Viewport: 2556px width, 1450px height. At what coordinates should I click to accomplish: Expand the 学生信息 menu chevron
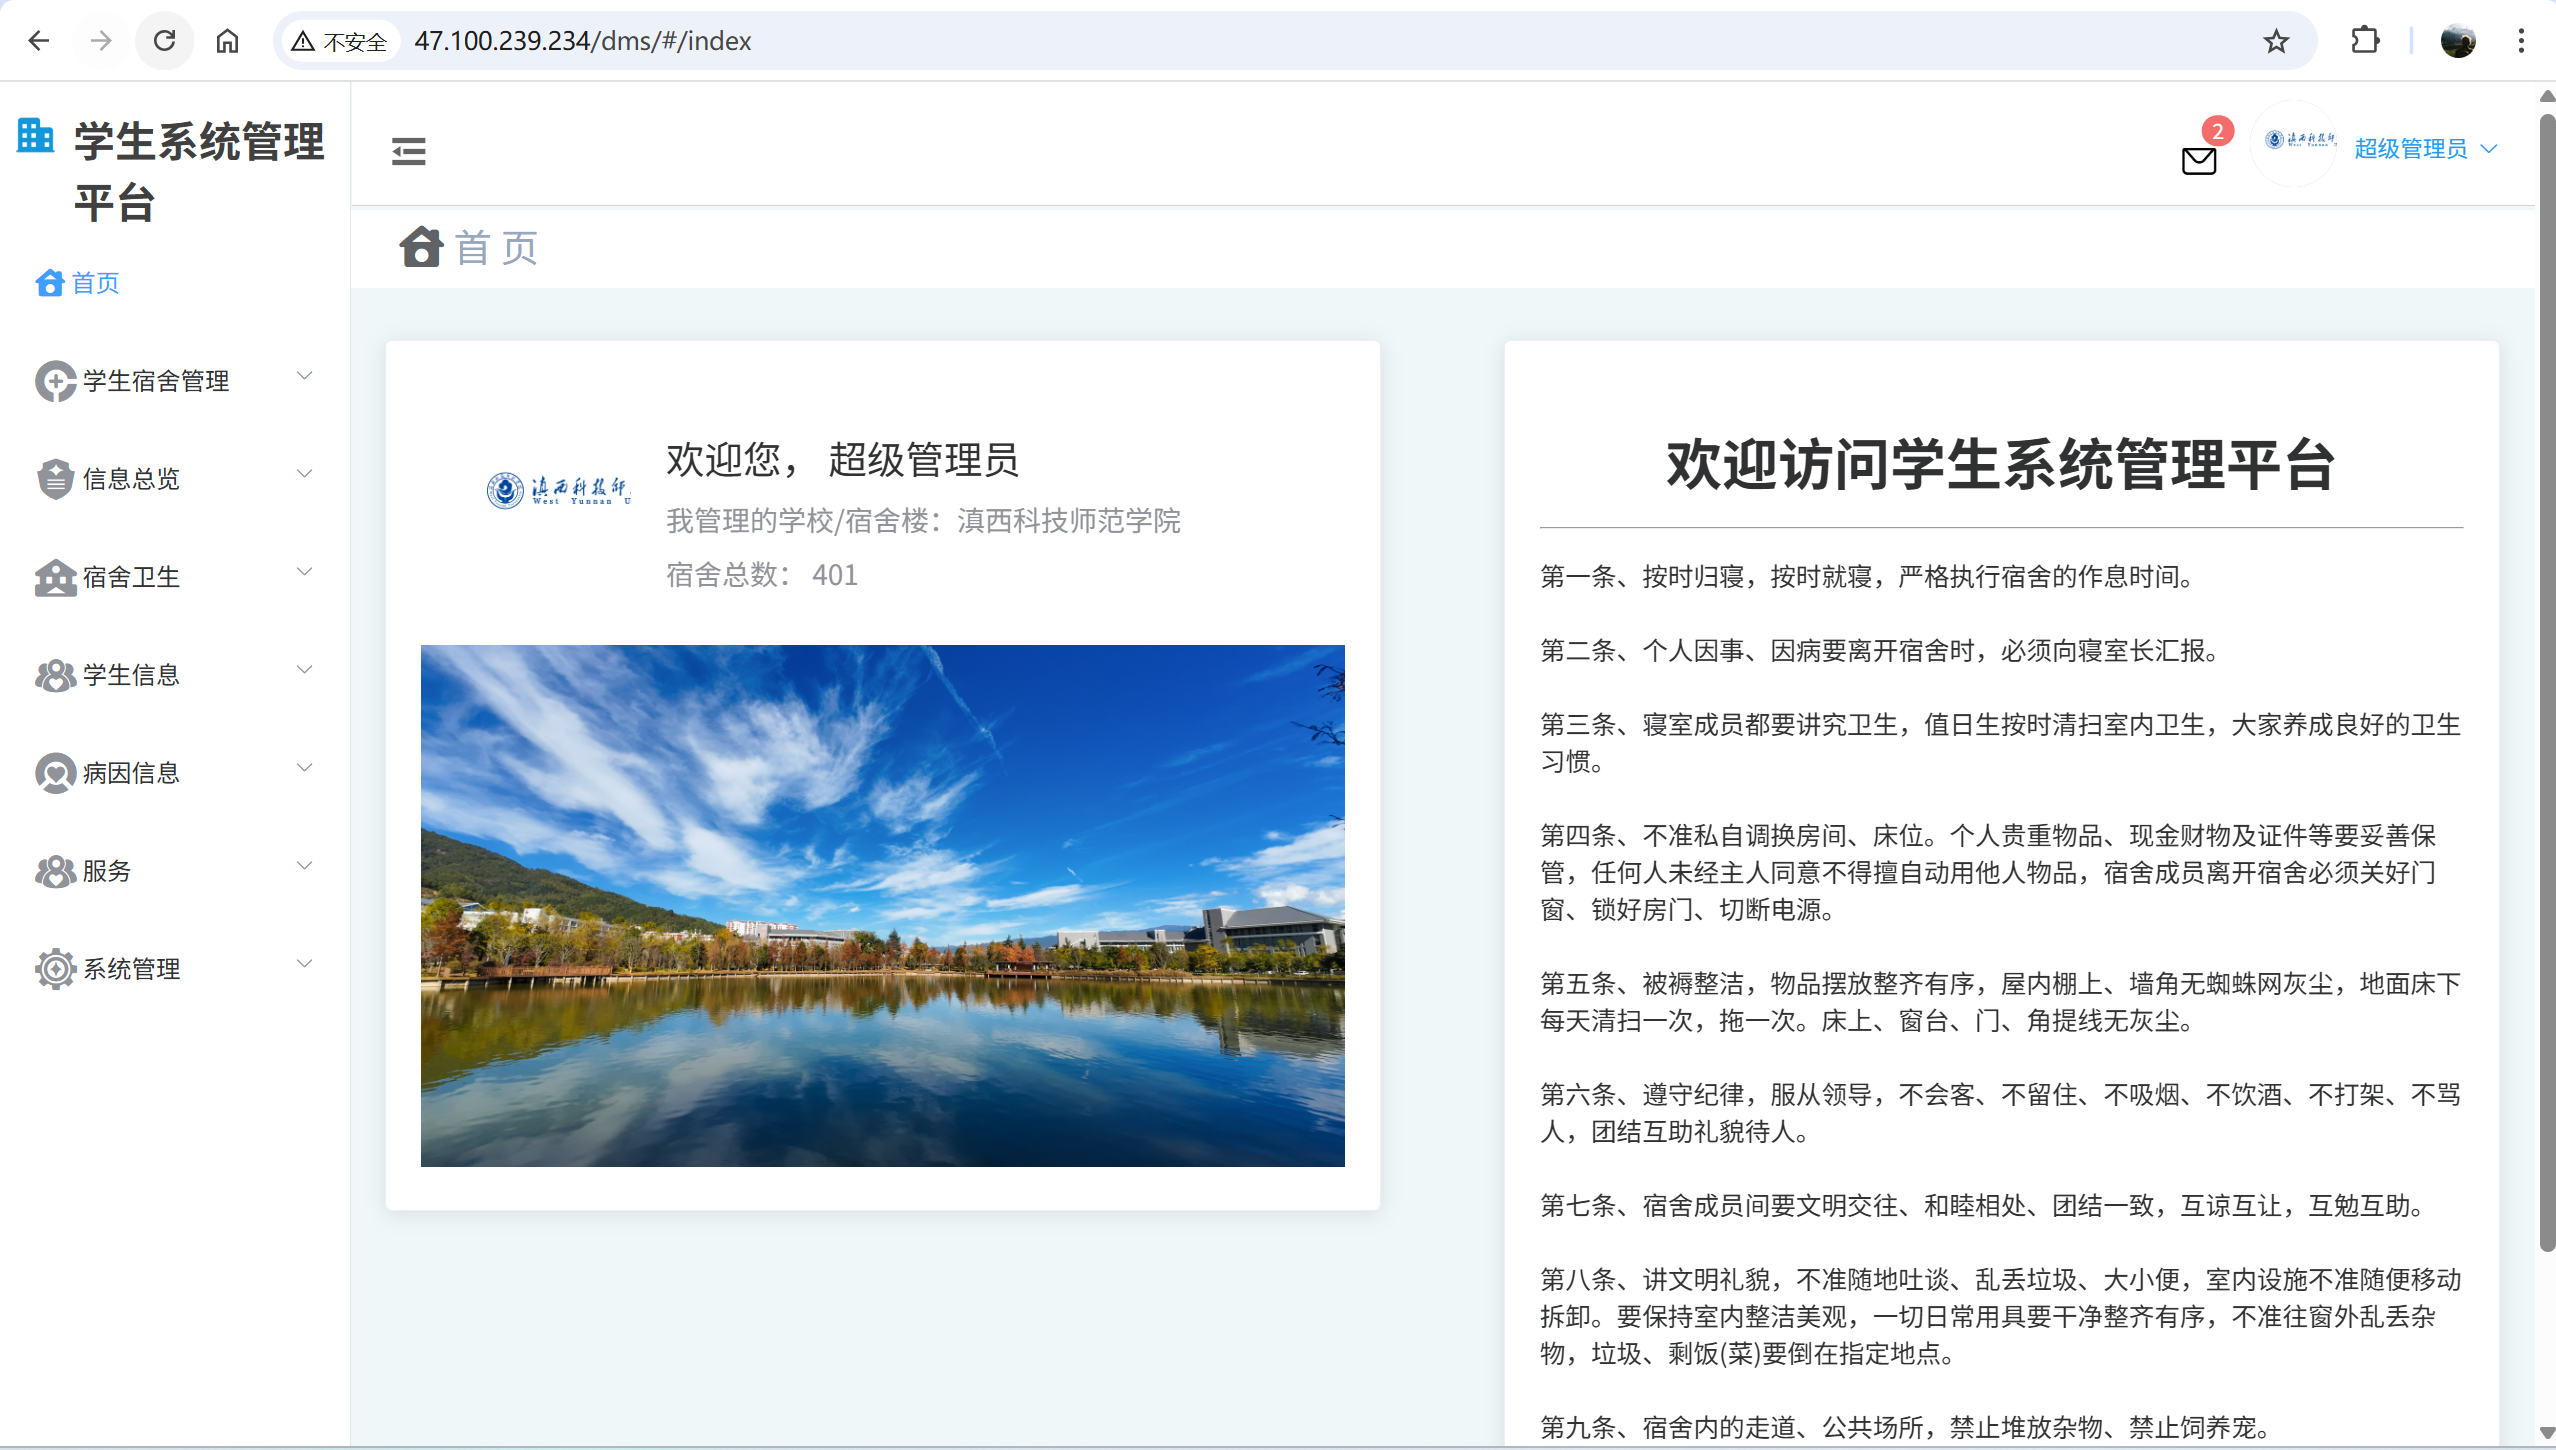tap(305, 670)
